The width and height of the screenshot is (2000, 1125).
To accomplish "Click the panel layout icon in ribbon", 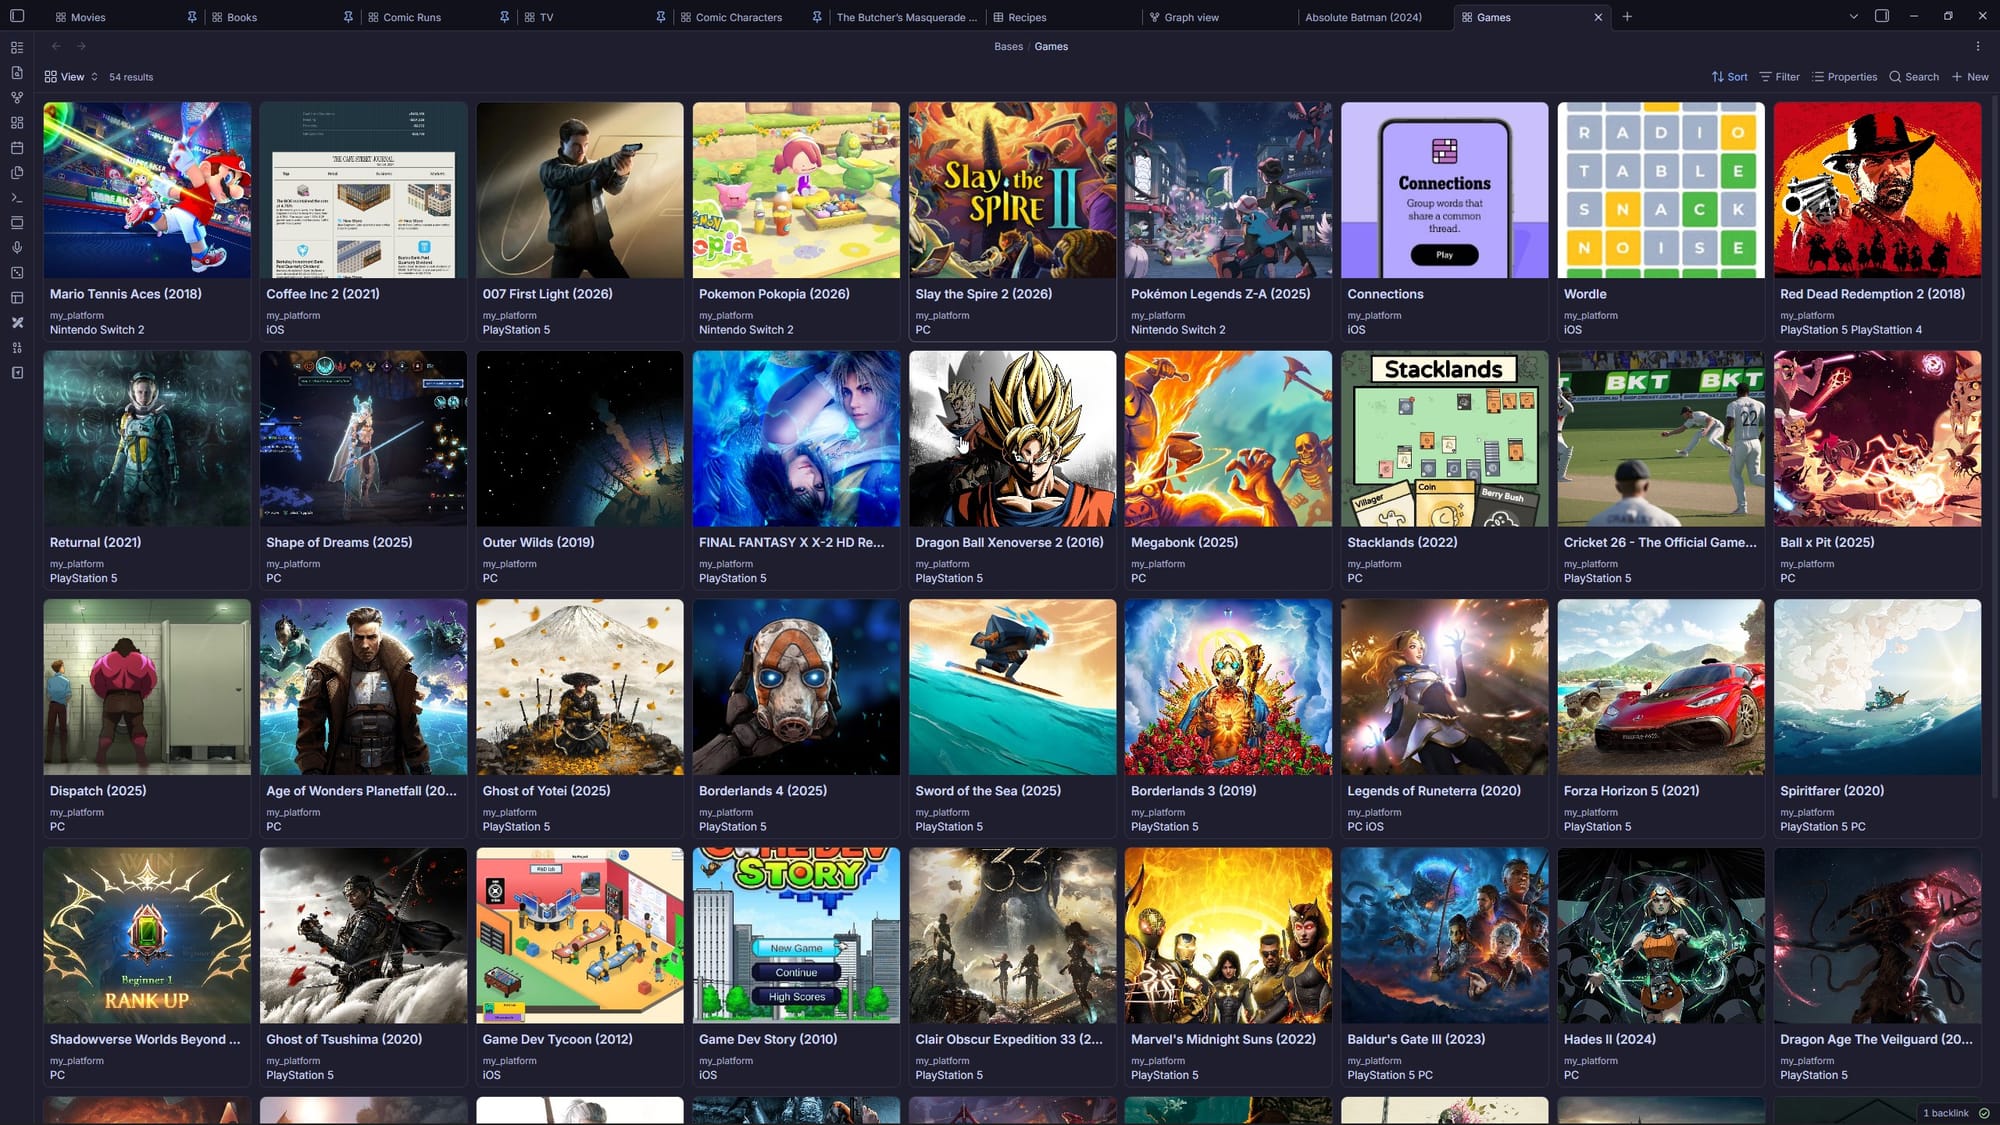I will (17, 298).
